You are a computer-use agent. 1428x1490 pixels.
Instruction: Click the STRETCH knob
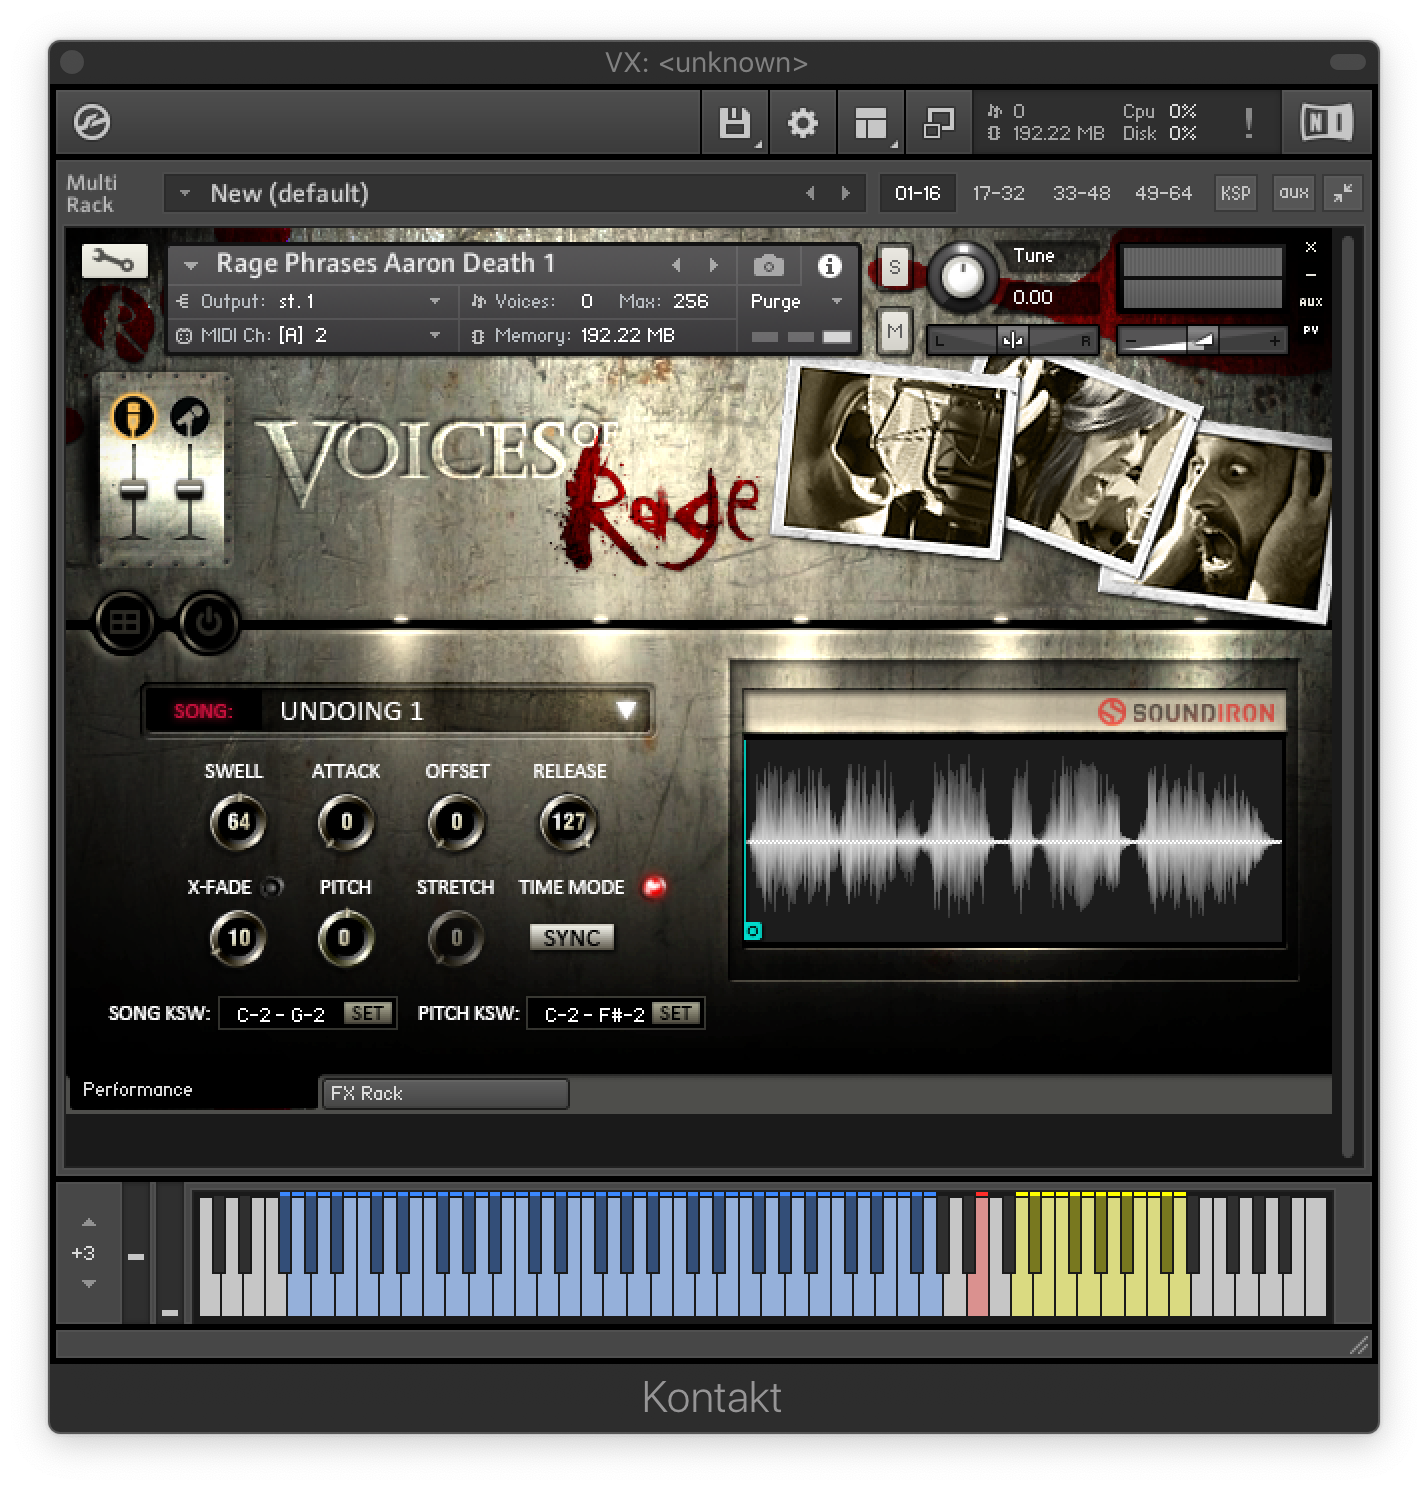(x=456, y=938)
